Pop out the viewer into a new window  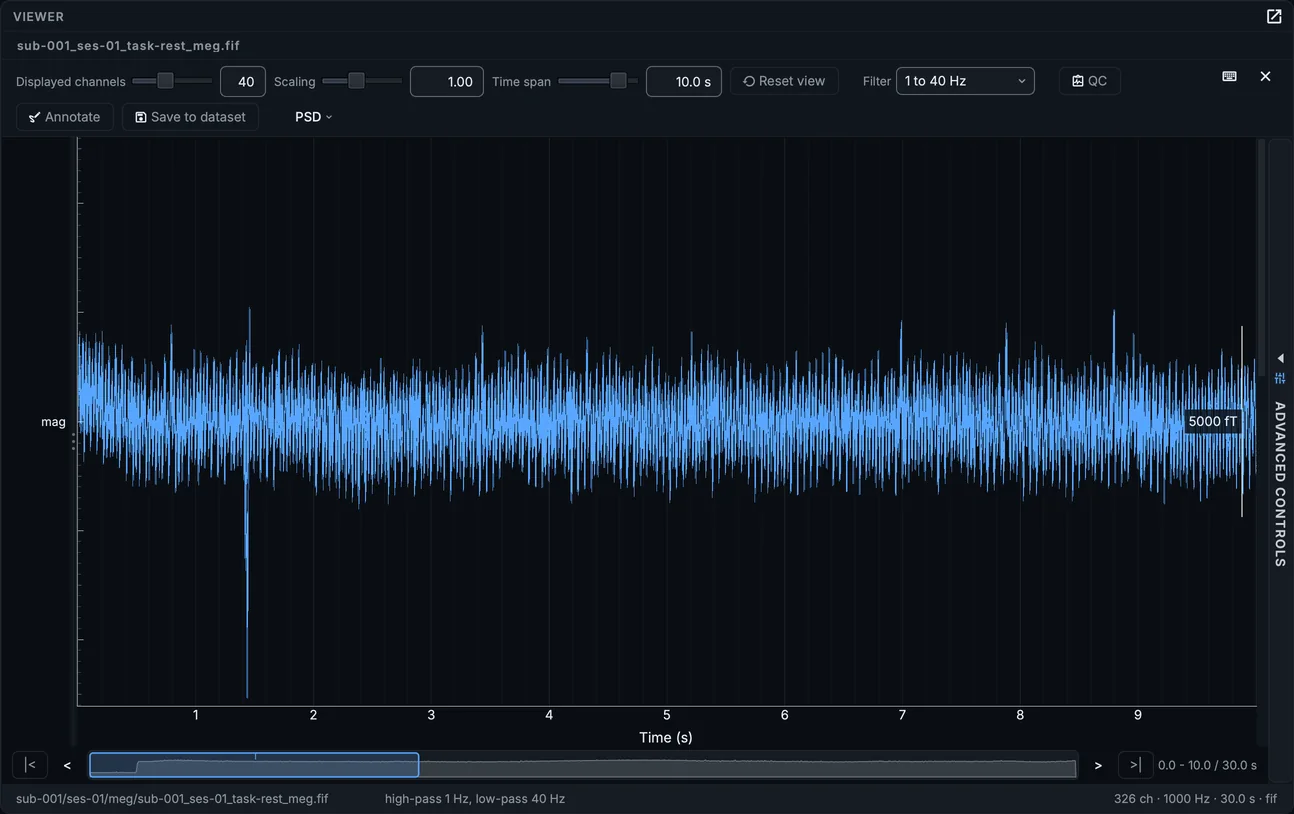tap(1274, 16)
